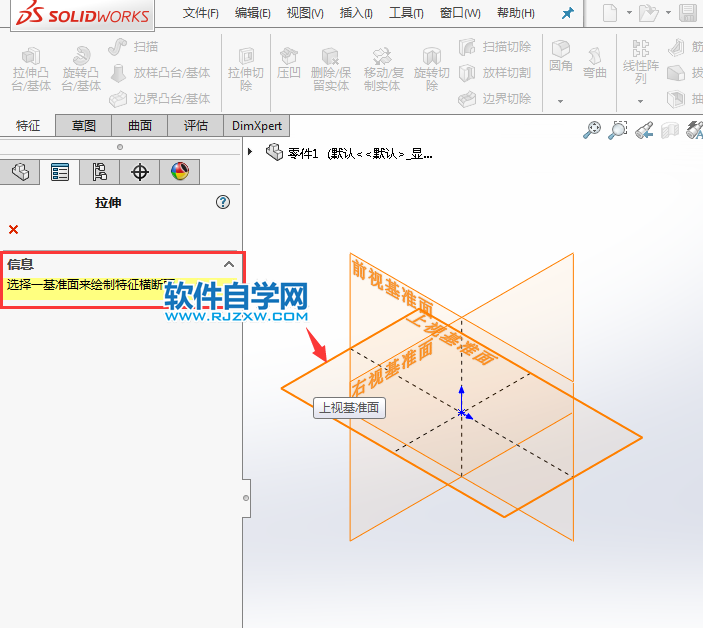Select the Boundary Boss/Base (边界凸台/基体) tool
The width and height of the screenshot is (703, 628).
[160, 99]
